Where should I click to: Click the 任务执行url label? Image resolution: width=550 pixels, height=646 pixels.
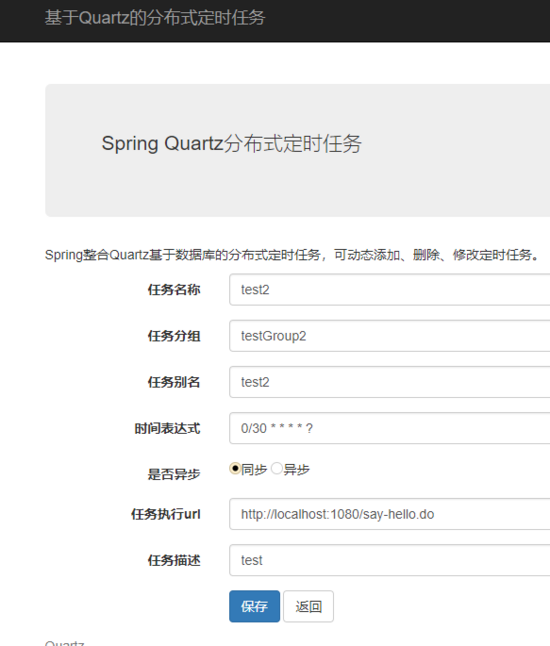point(166,514)
